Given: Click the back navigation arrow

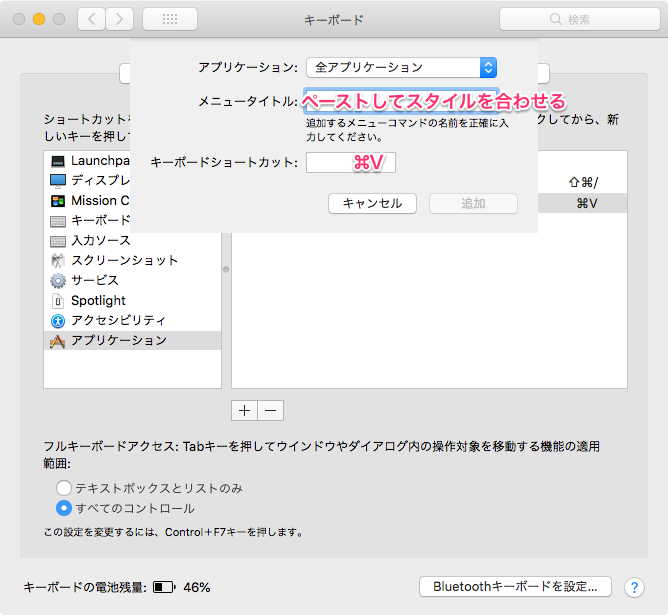Looking at the screenshot, I should click(91, 19).
